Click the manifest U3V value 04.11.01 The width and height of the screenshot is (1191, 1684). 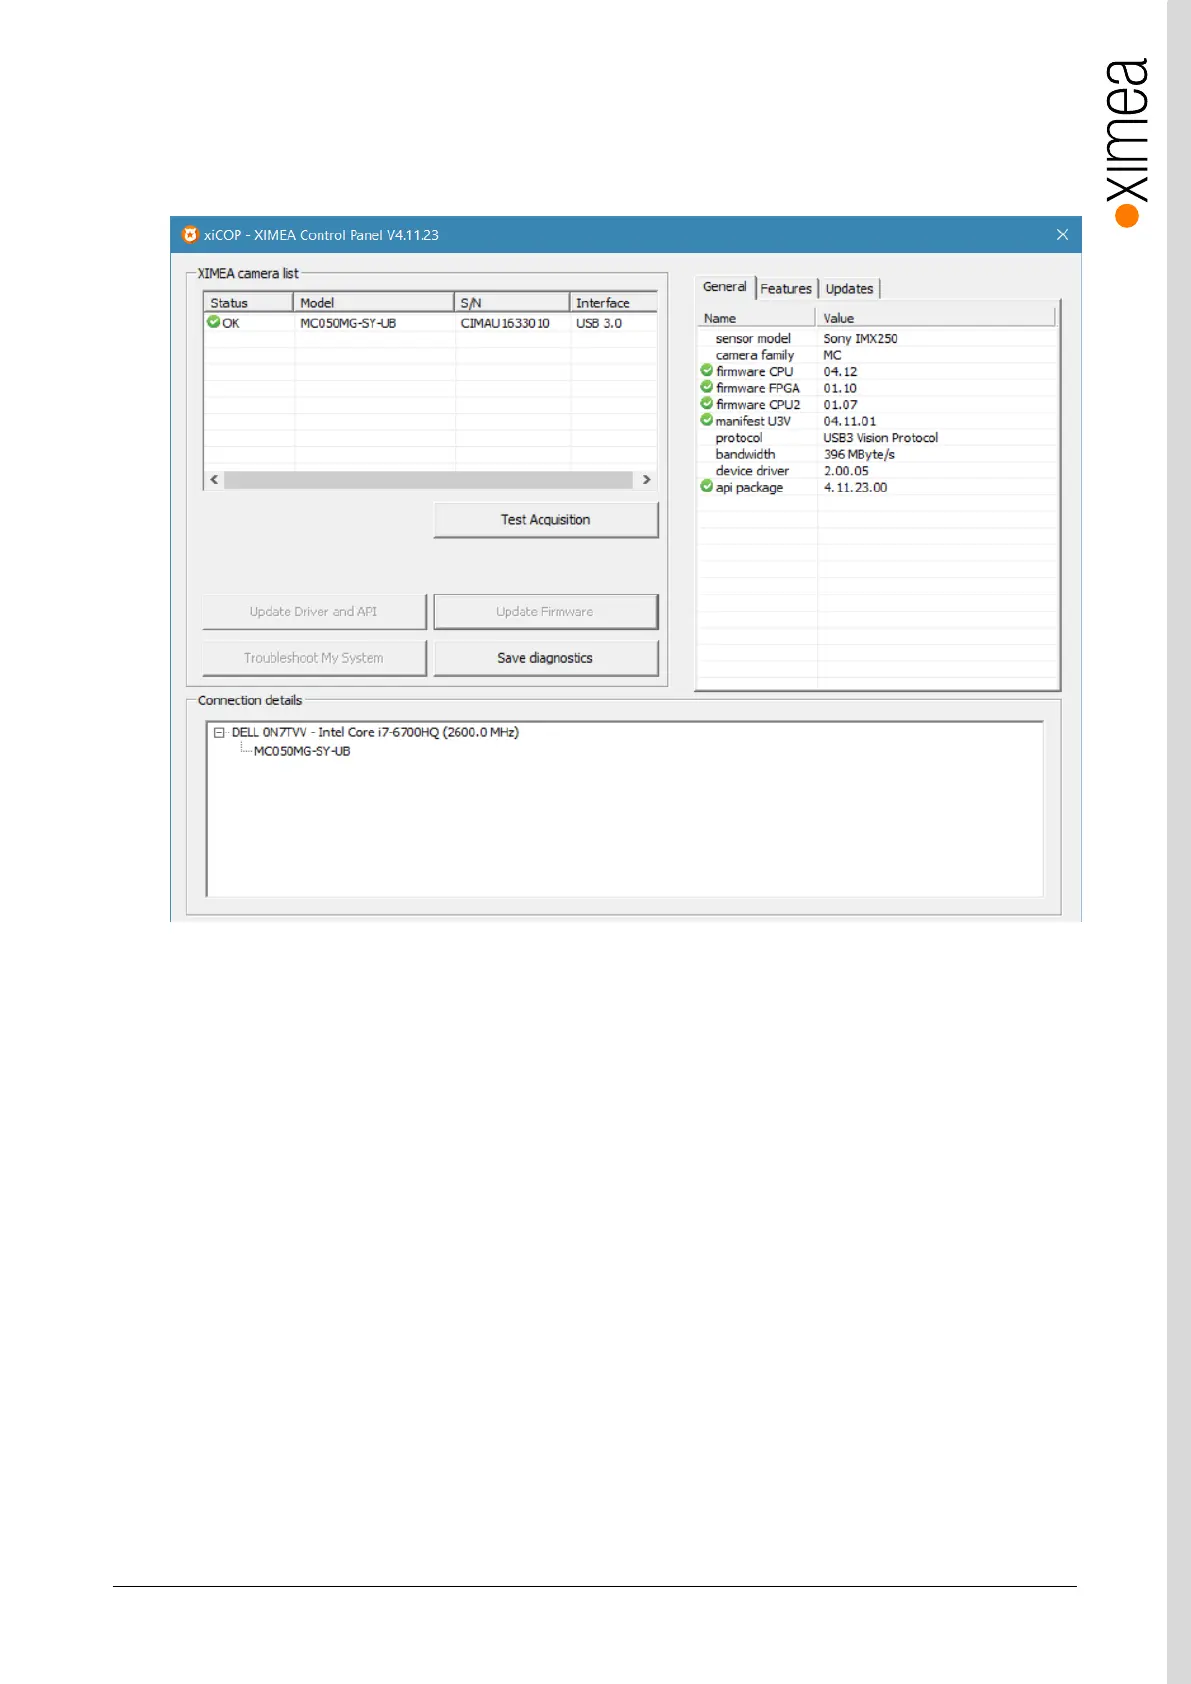pyautogui.click(x=850, y=421)
